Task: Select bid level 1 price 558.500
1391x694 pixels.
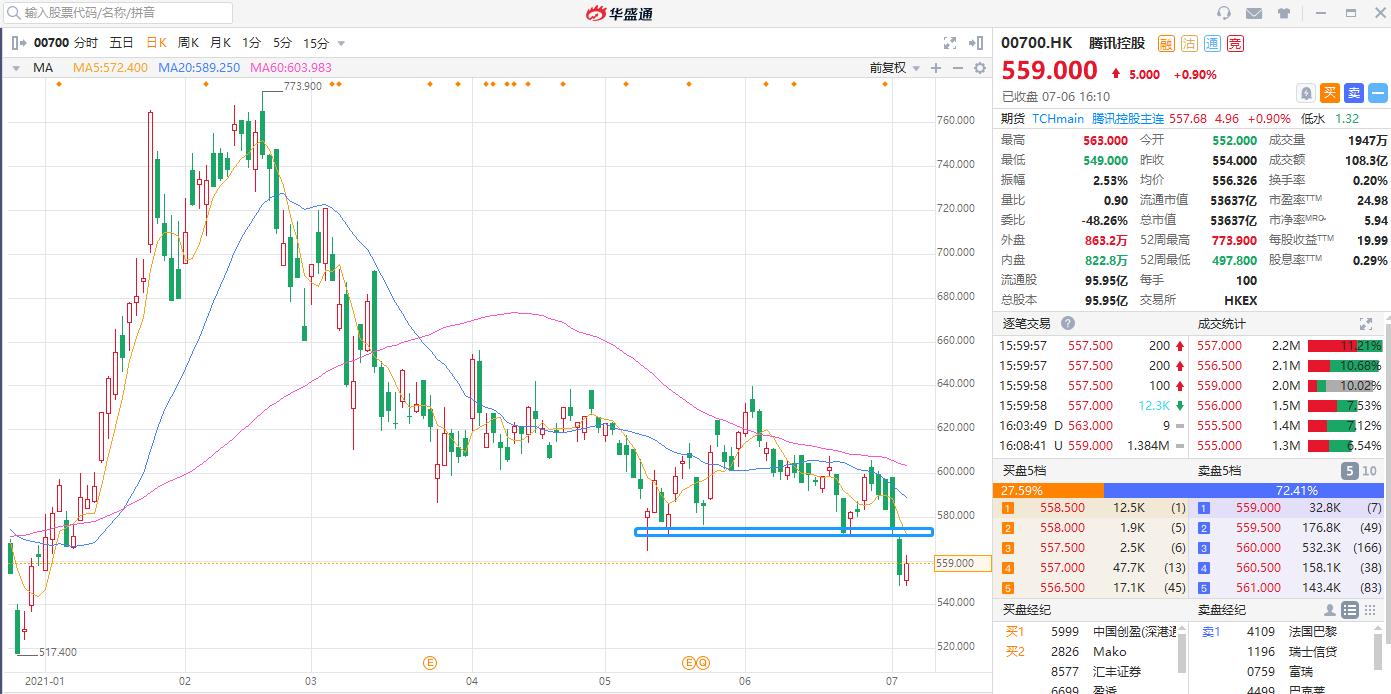Action: pos(1064,508)
